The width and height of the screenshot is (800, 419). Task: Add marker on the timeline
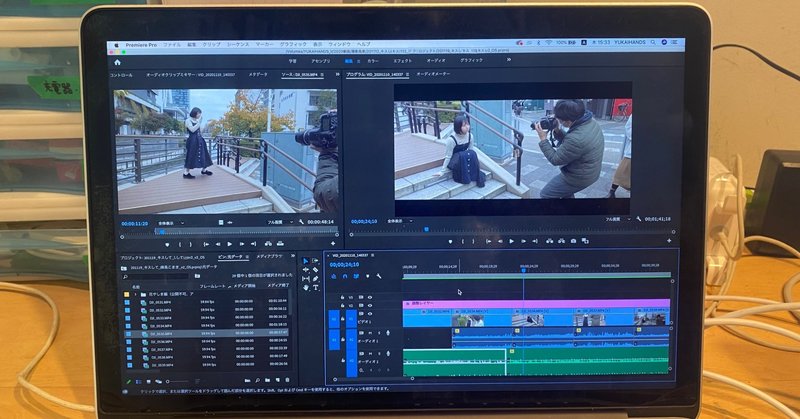[368, 276]
